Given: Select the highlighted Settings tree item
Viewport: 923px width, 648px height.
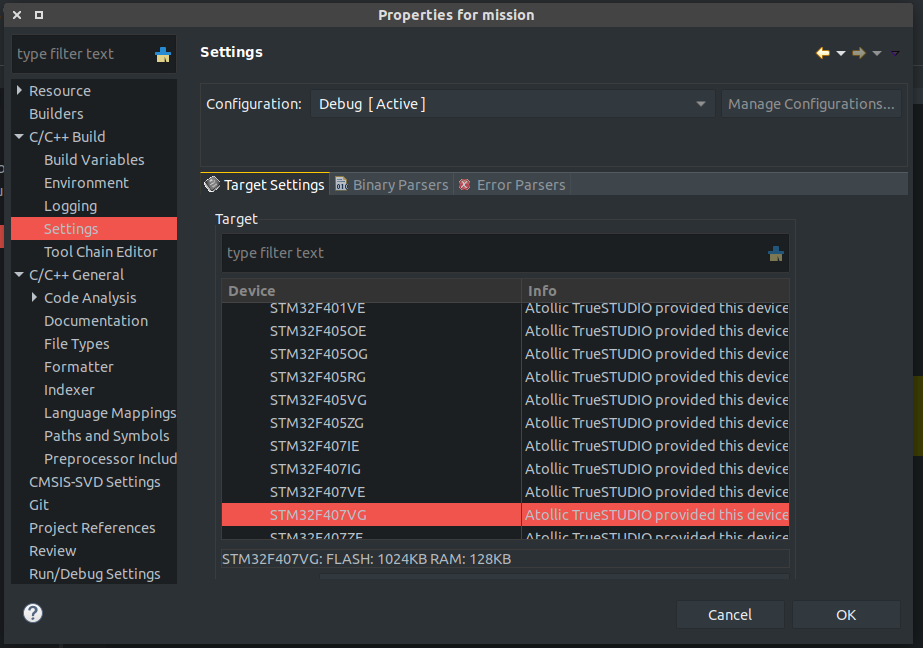Looking at the screenshot, I should pyautogui.click(x=94, y=228).
